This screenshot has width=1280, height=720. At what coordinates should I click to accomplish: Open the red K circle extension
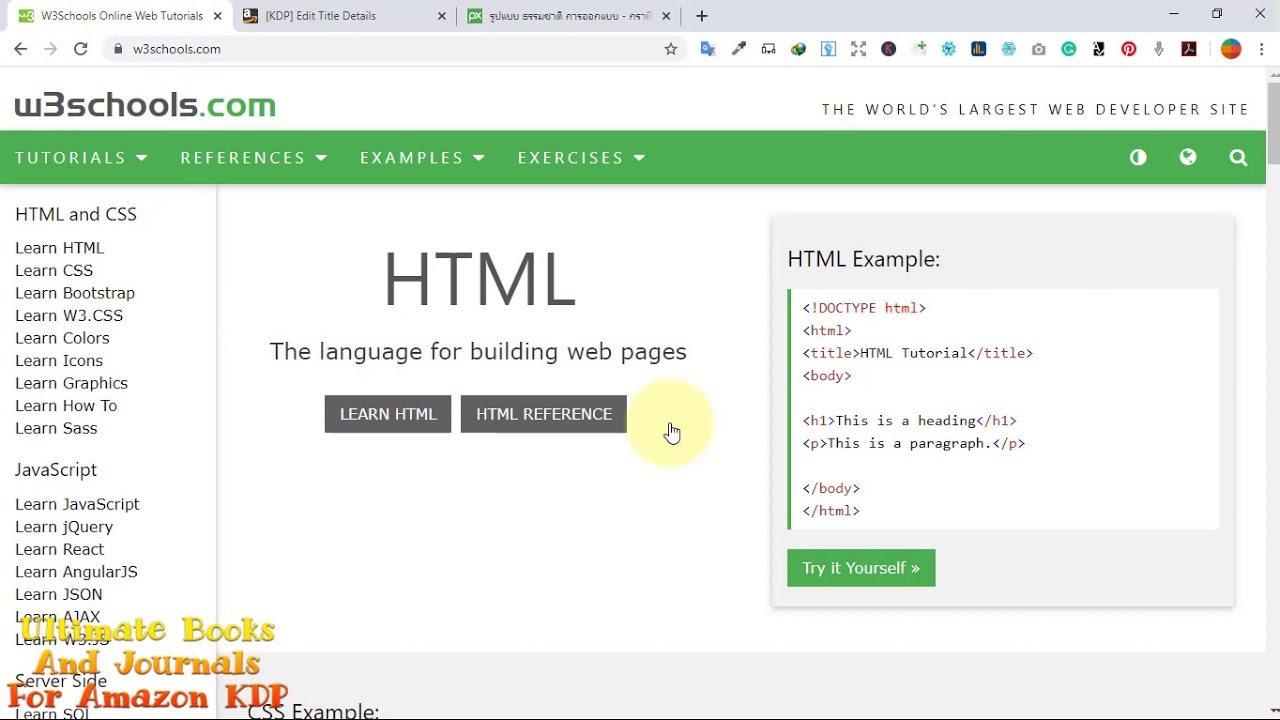tap(888, 49)
